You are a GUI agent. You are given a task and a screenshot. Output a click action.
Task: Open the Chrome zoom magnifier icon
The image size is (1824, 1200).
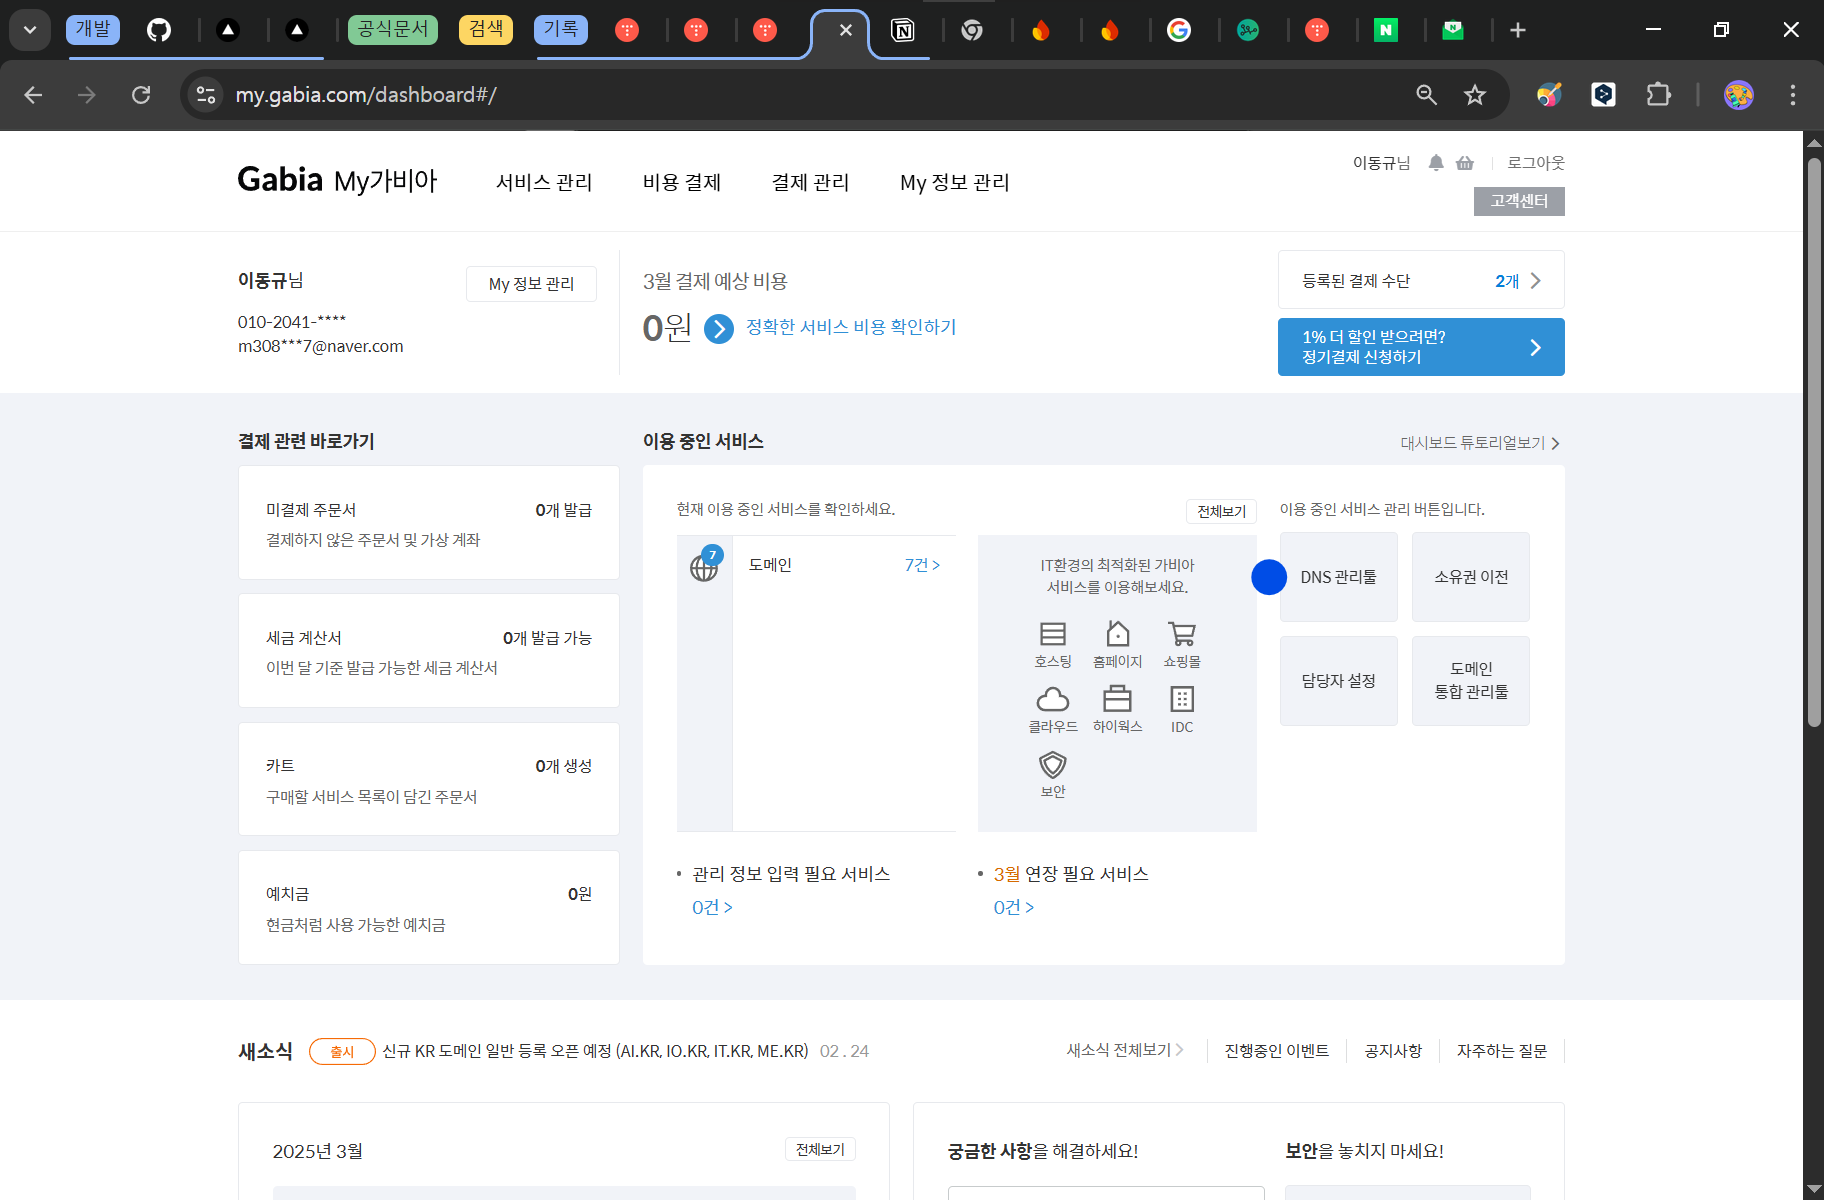pyautogui.click(x=1427, y=95)
